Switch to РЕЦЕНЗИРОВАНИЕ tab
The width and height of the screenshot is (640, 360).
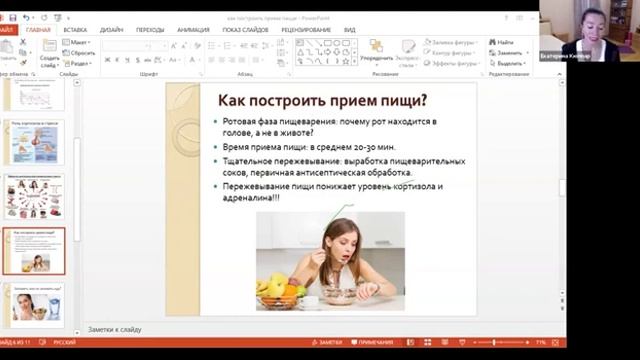(x=306, y=30)
